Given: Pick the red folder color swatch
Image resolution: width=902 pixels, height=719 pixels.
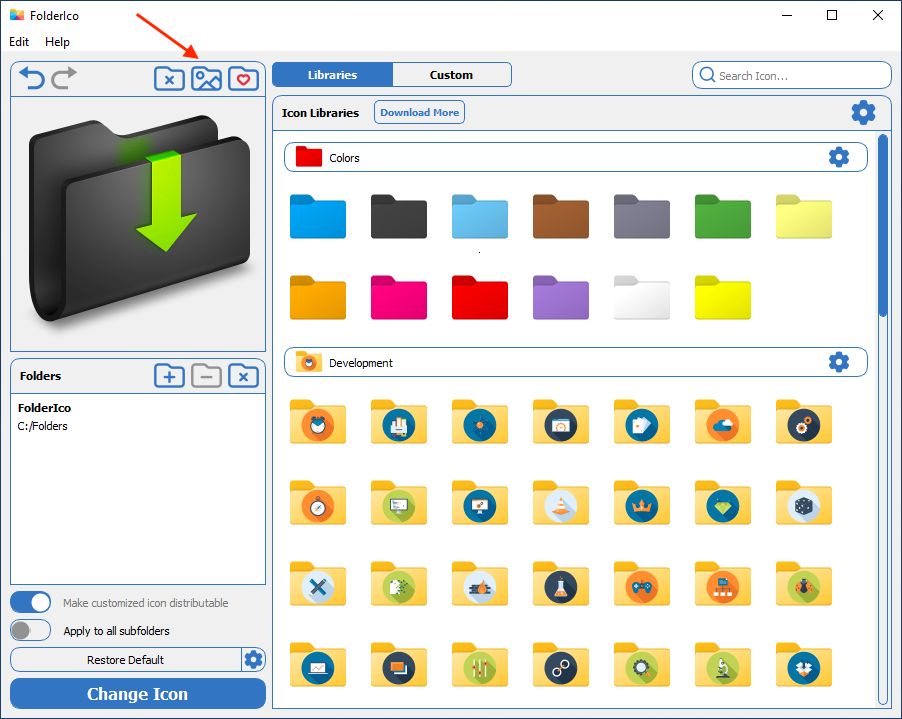Looking at the screenshot, I should tap(479, 298).
